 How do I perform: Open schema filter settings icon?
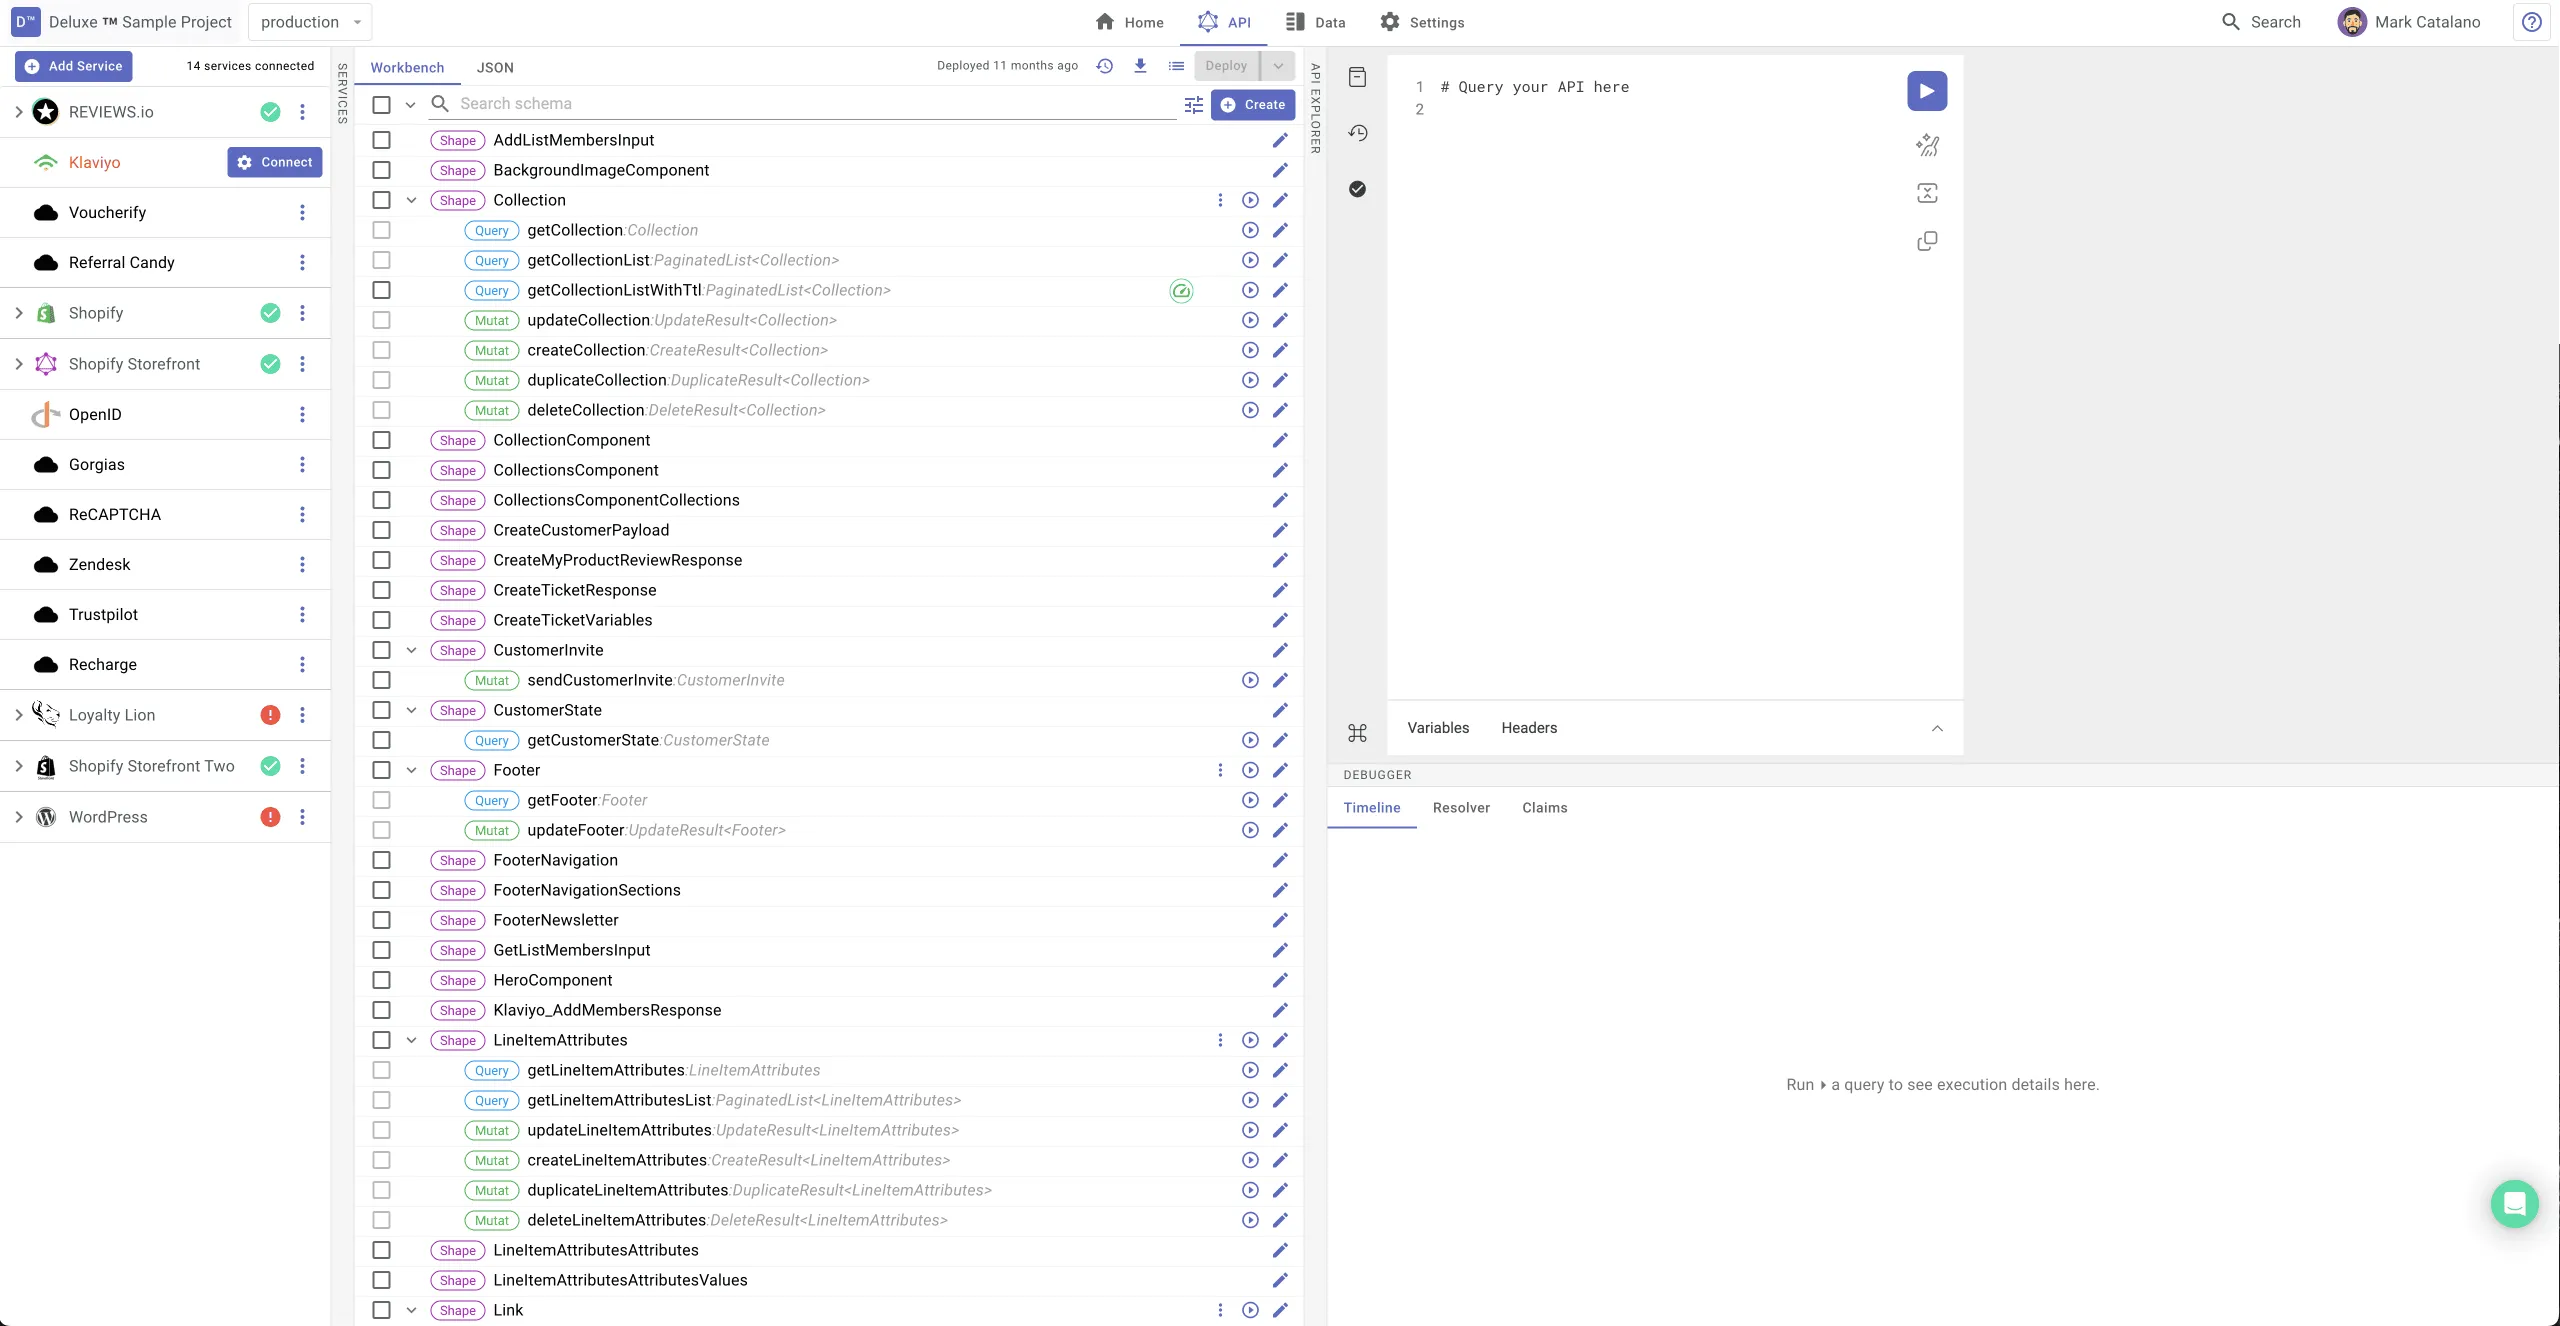1194,105
